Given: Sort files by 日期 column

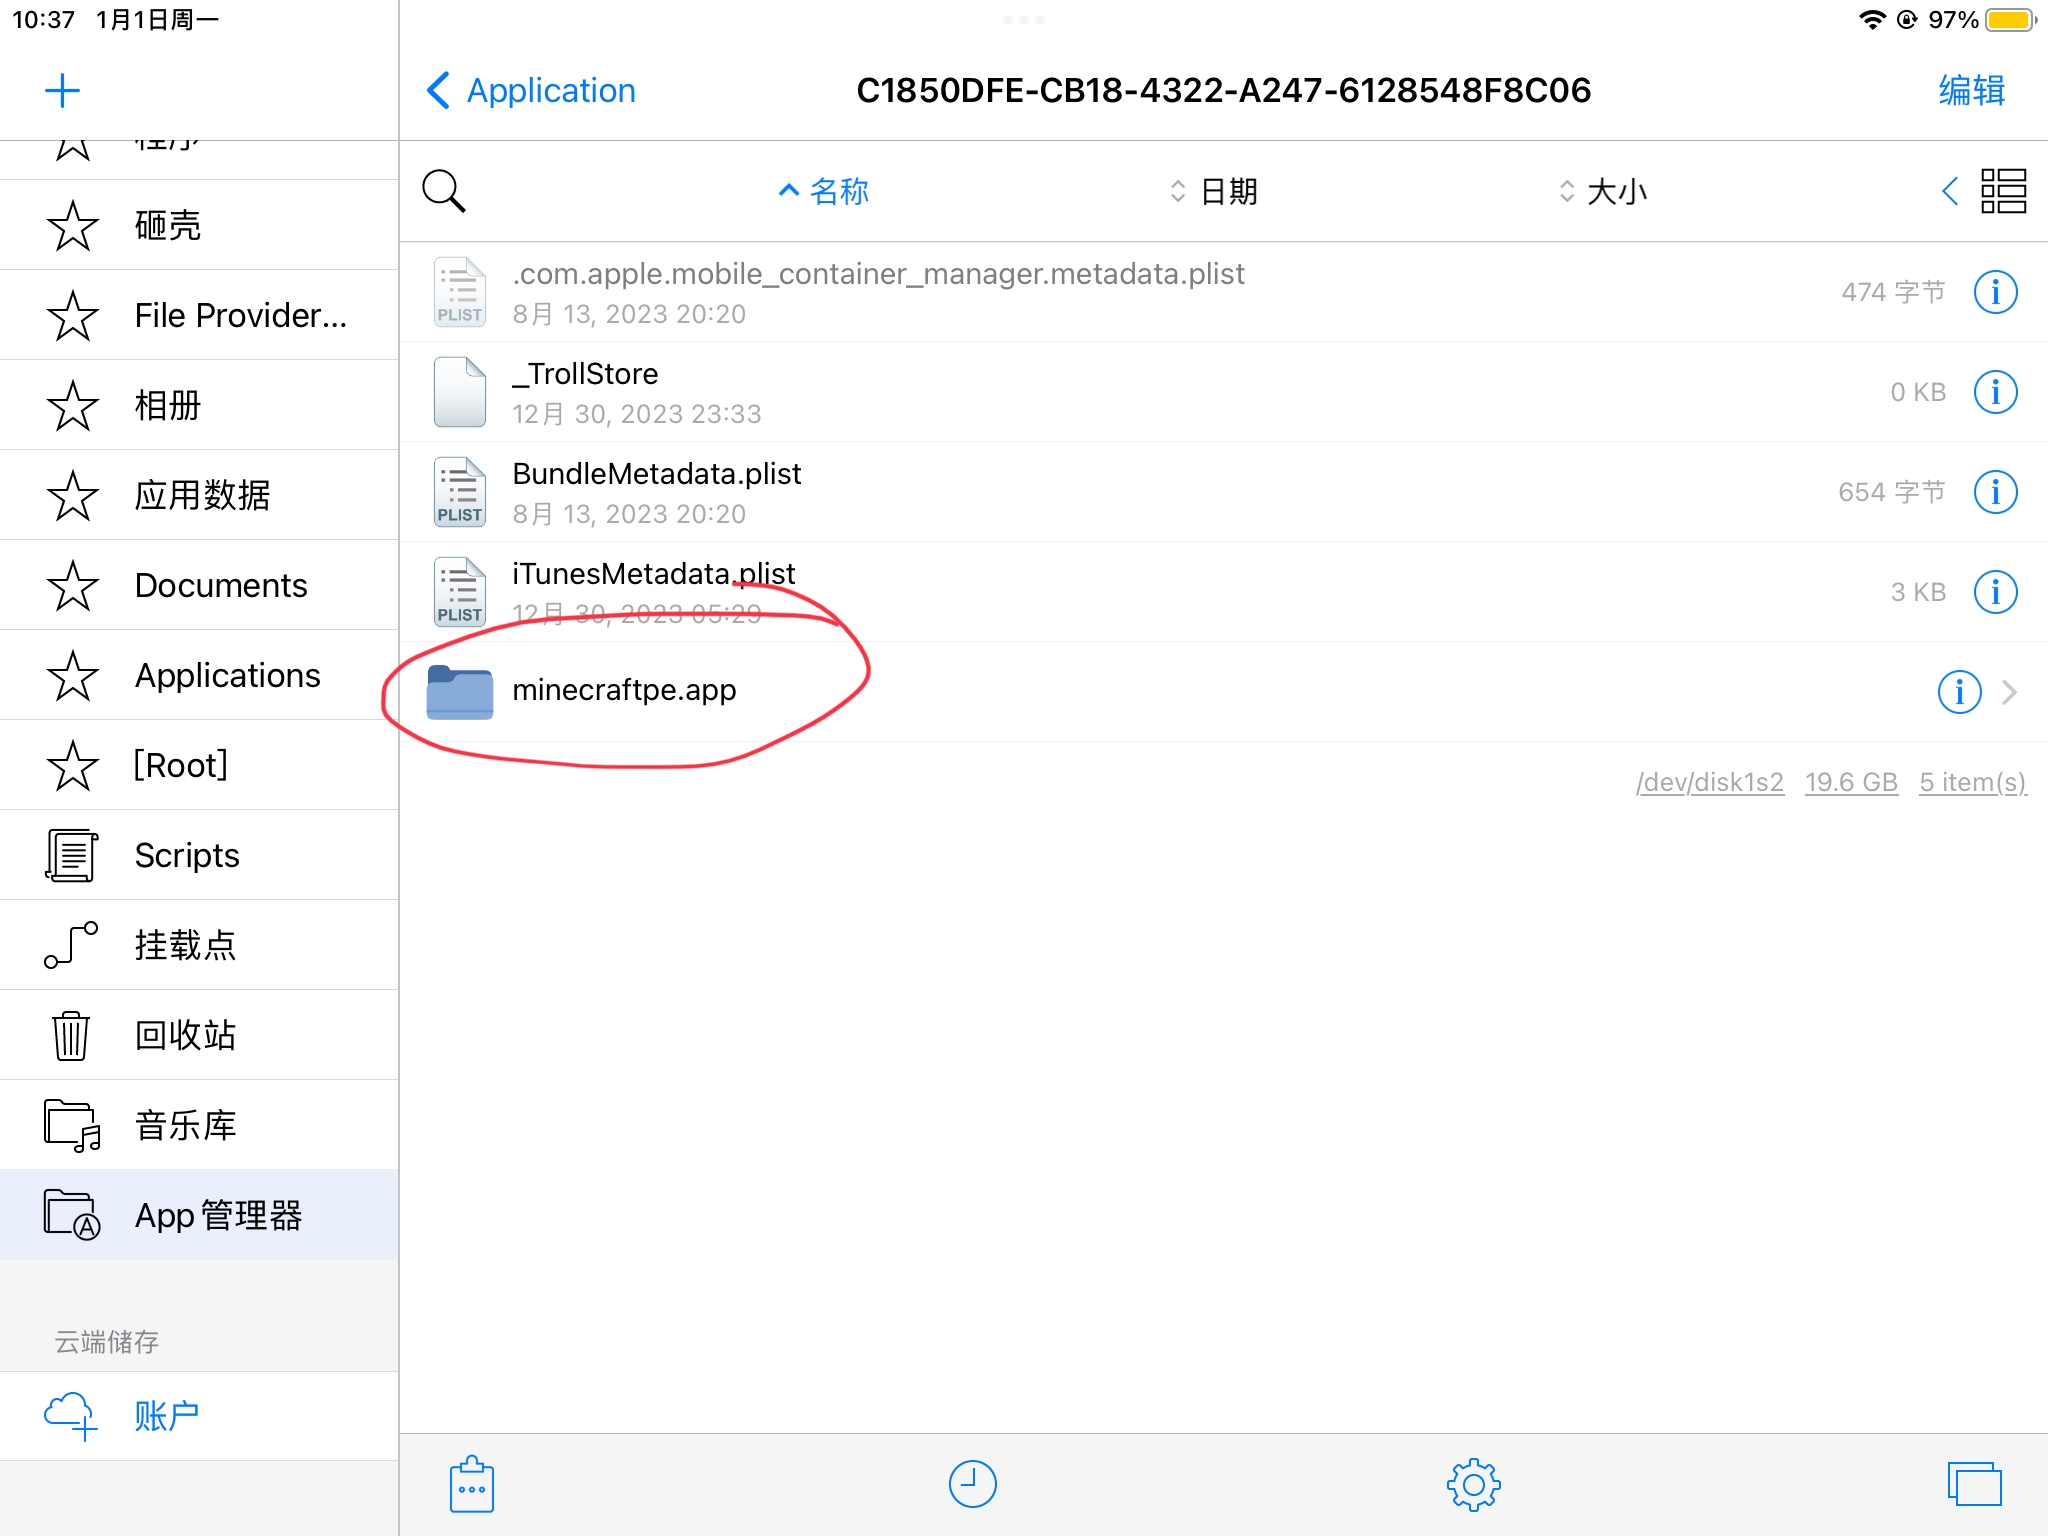Looking at the screenshot, I should 1213,191.
